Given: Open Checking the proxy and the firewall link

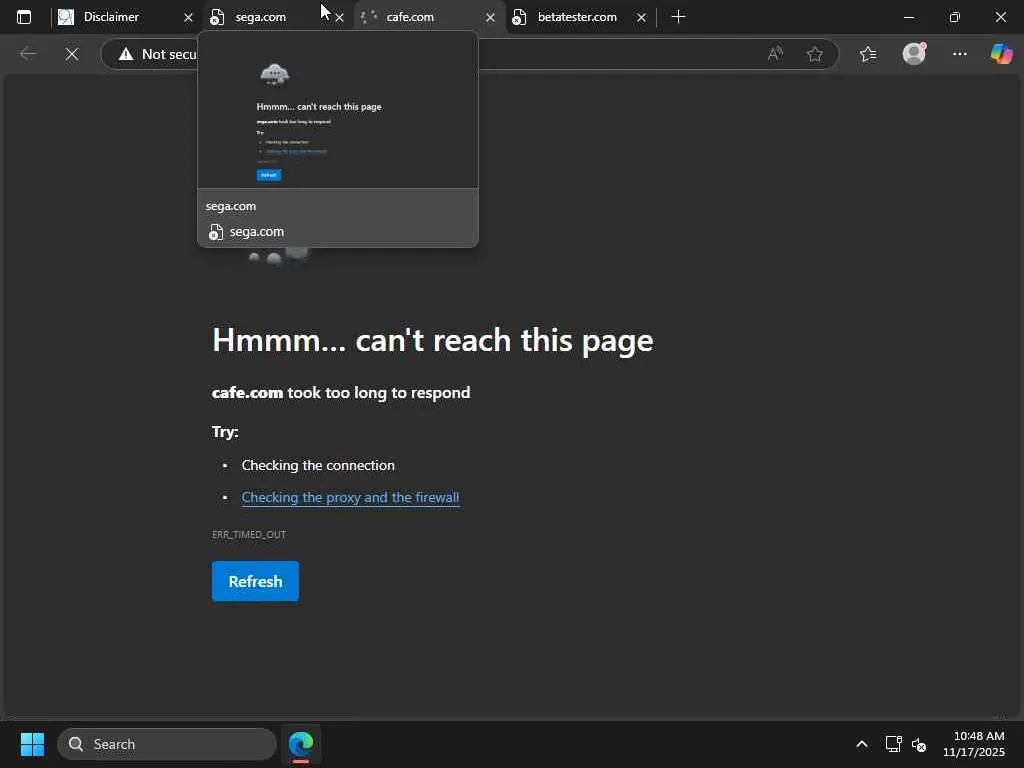Looking at the screenshot, I should (350, 498).
